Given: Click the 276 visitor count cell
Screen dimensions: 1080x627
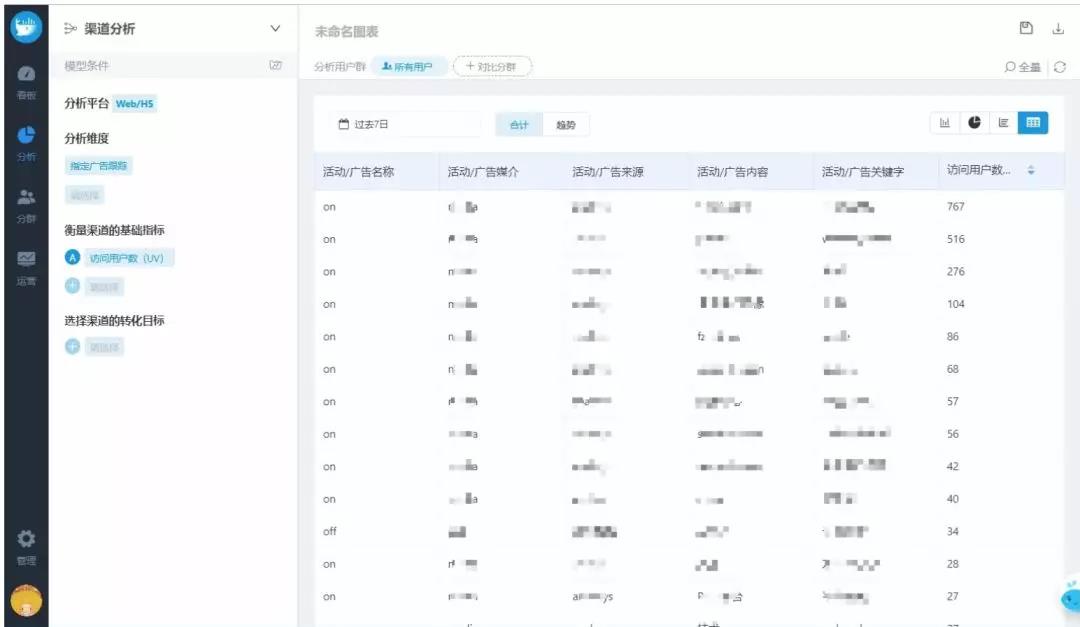Looking at the screenshot, I should point(955,271).
